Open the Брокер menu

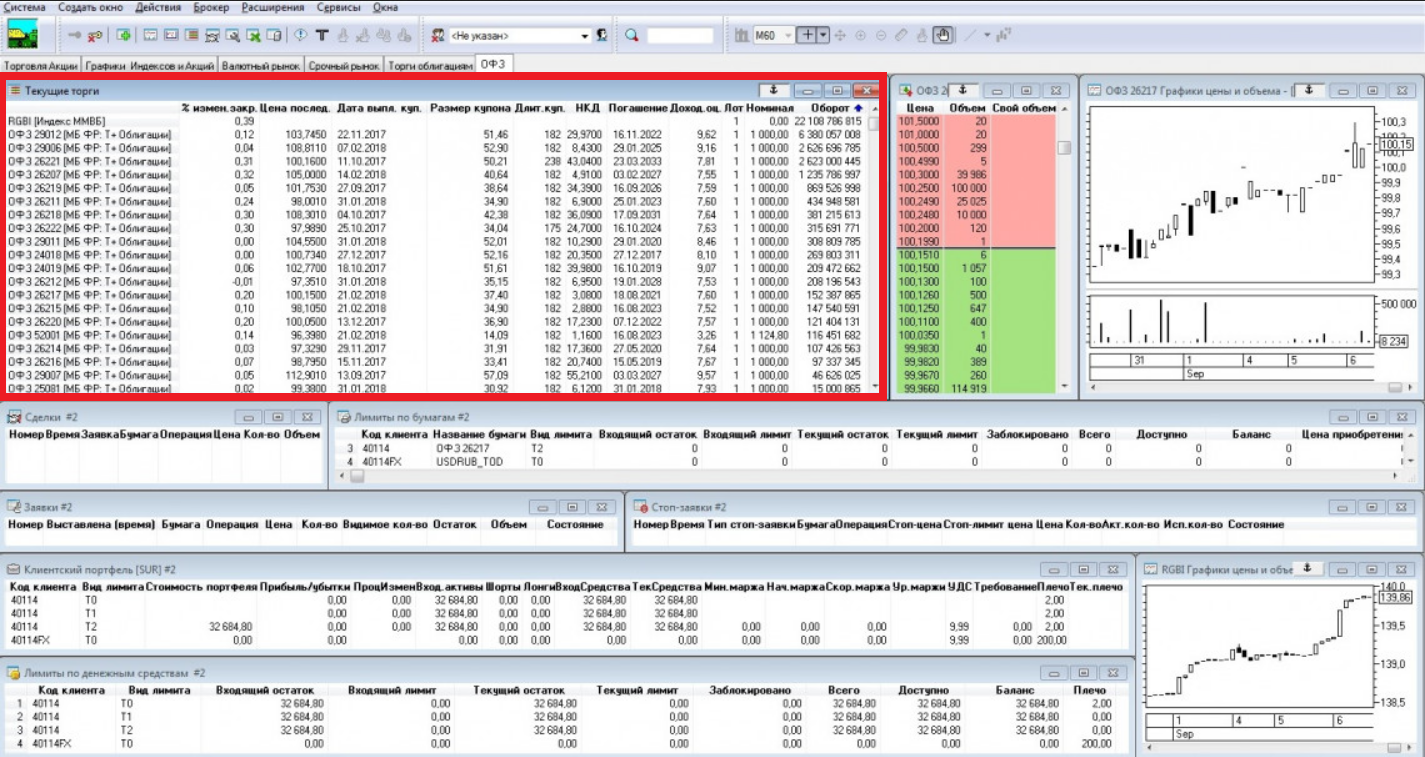(x=211, y=7)
